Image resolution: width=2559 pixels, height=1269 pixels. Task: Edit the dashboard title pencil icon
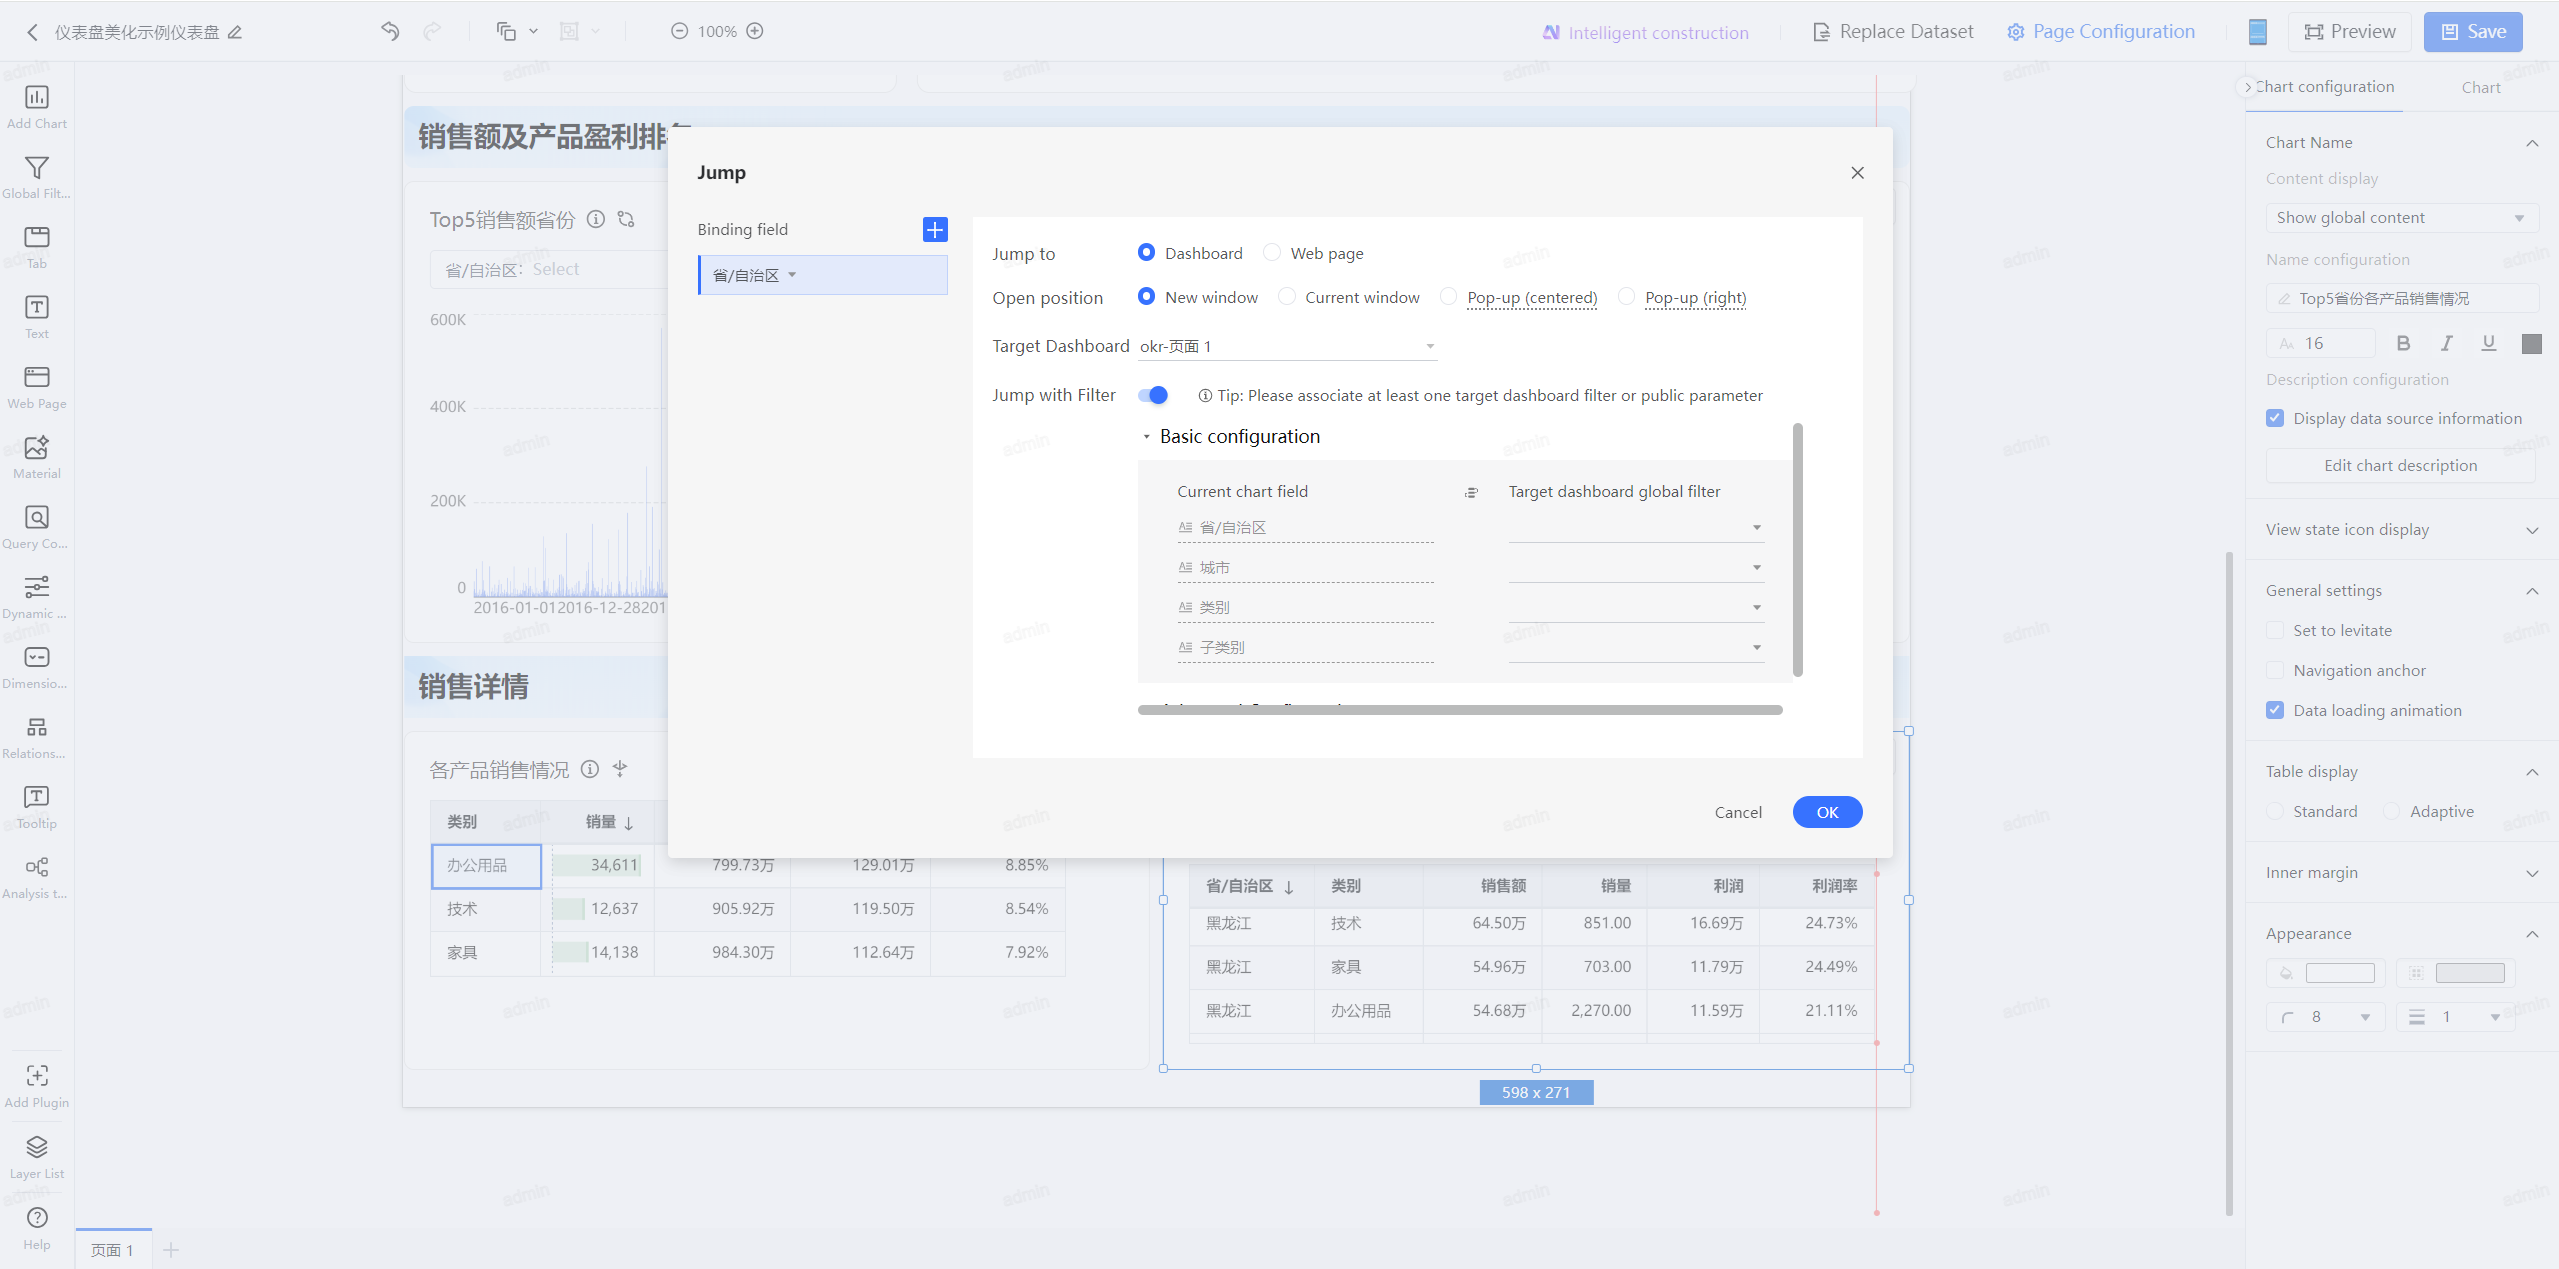point(235,32)
